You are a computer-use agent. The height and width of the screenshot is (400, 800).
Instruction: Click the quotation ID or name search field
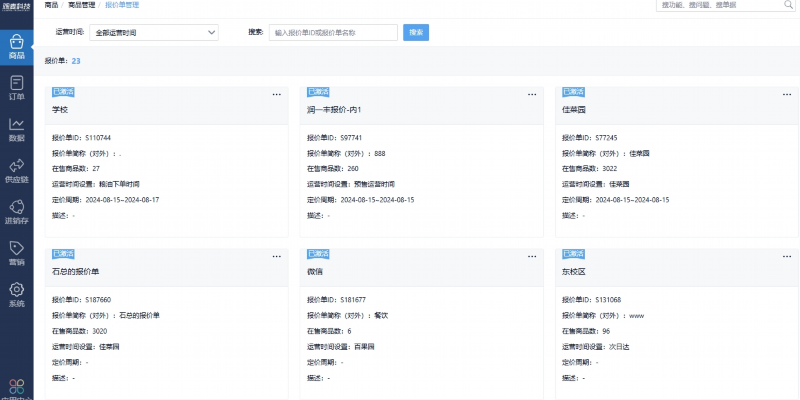[x=333, y=32]
